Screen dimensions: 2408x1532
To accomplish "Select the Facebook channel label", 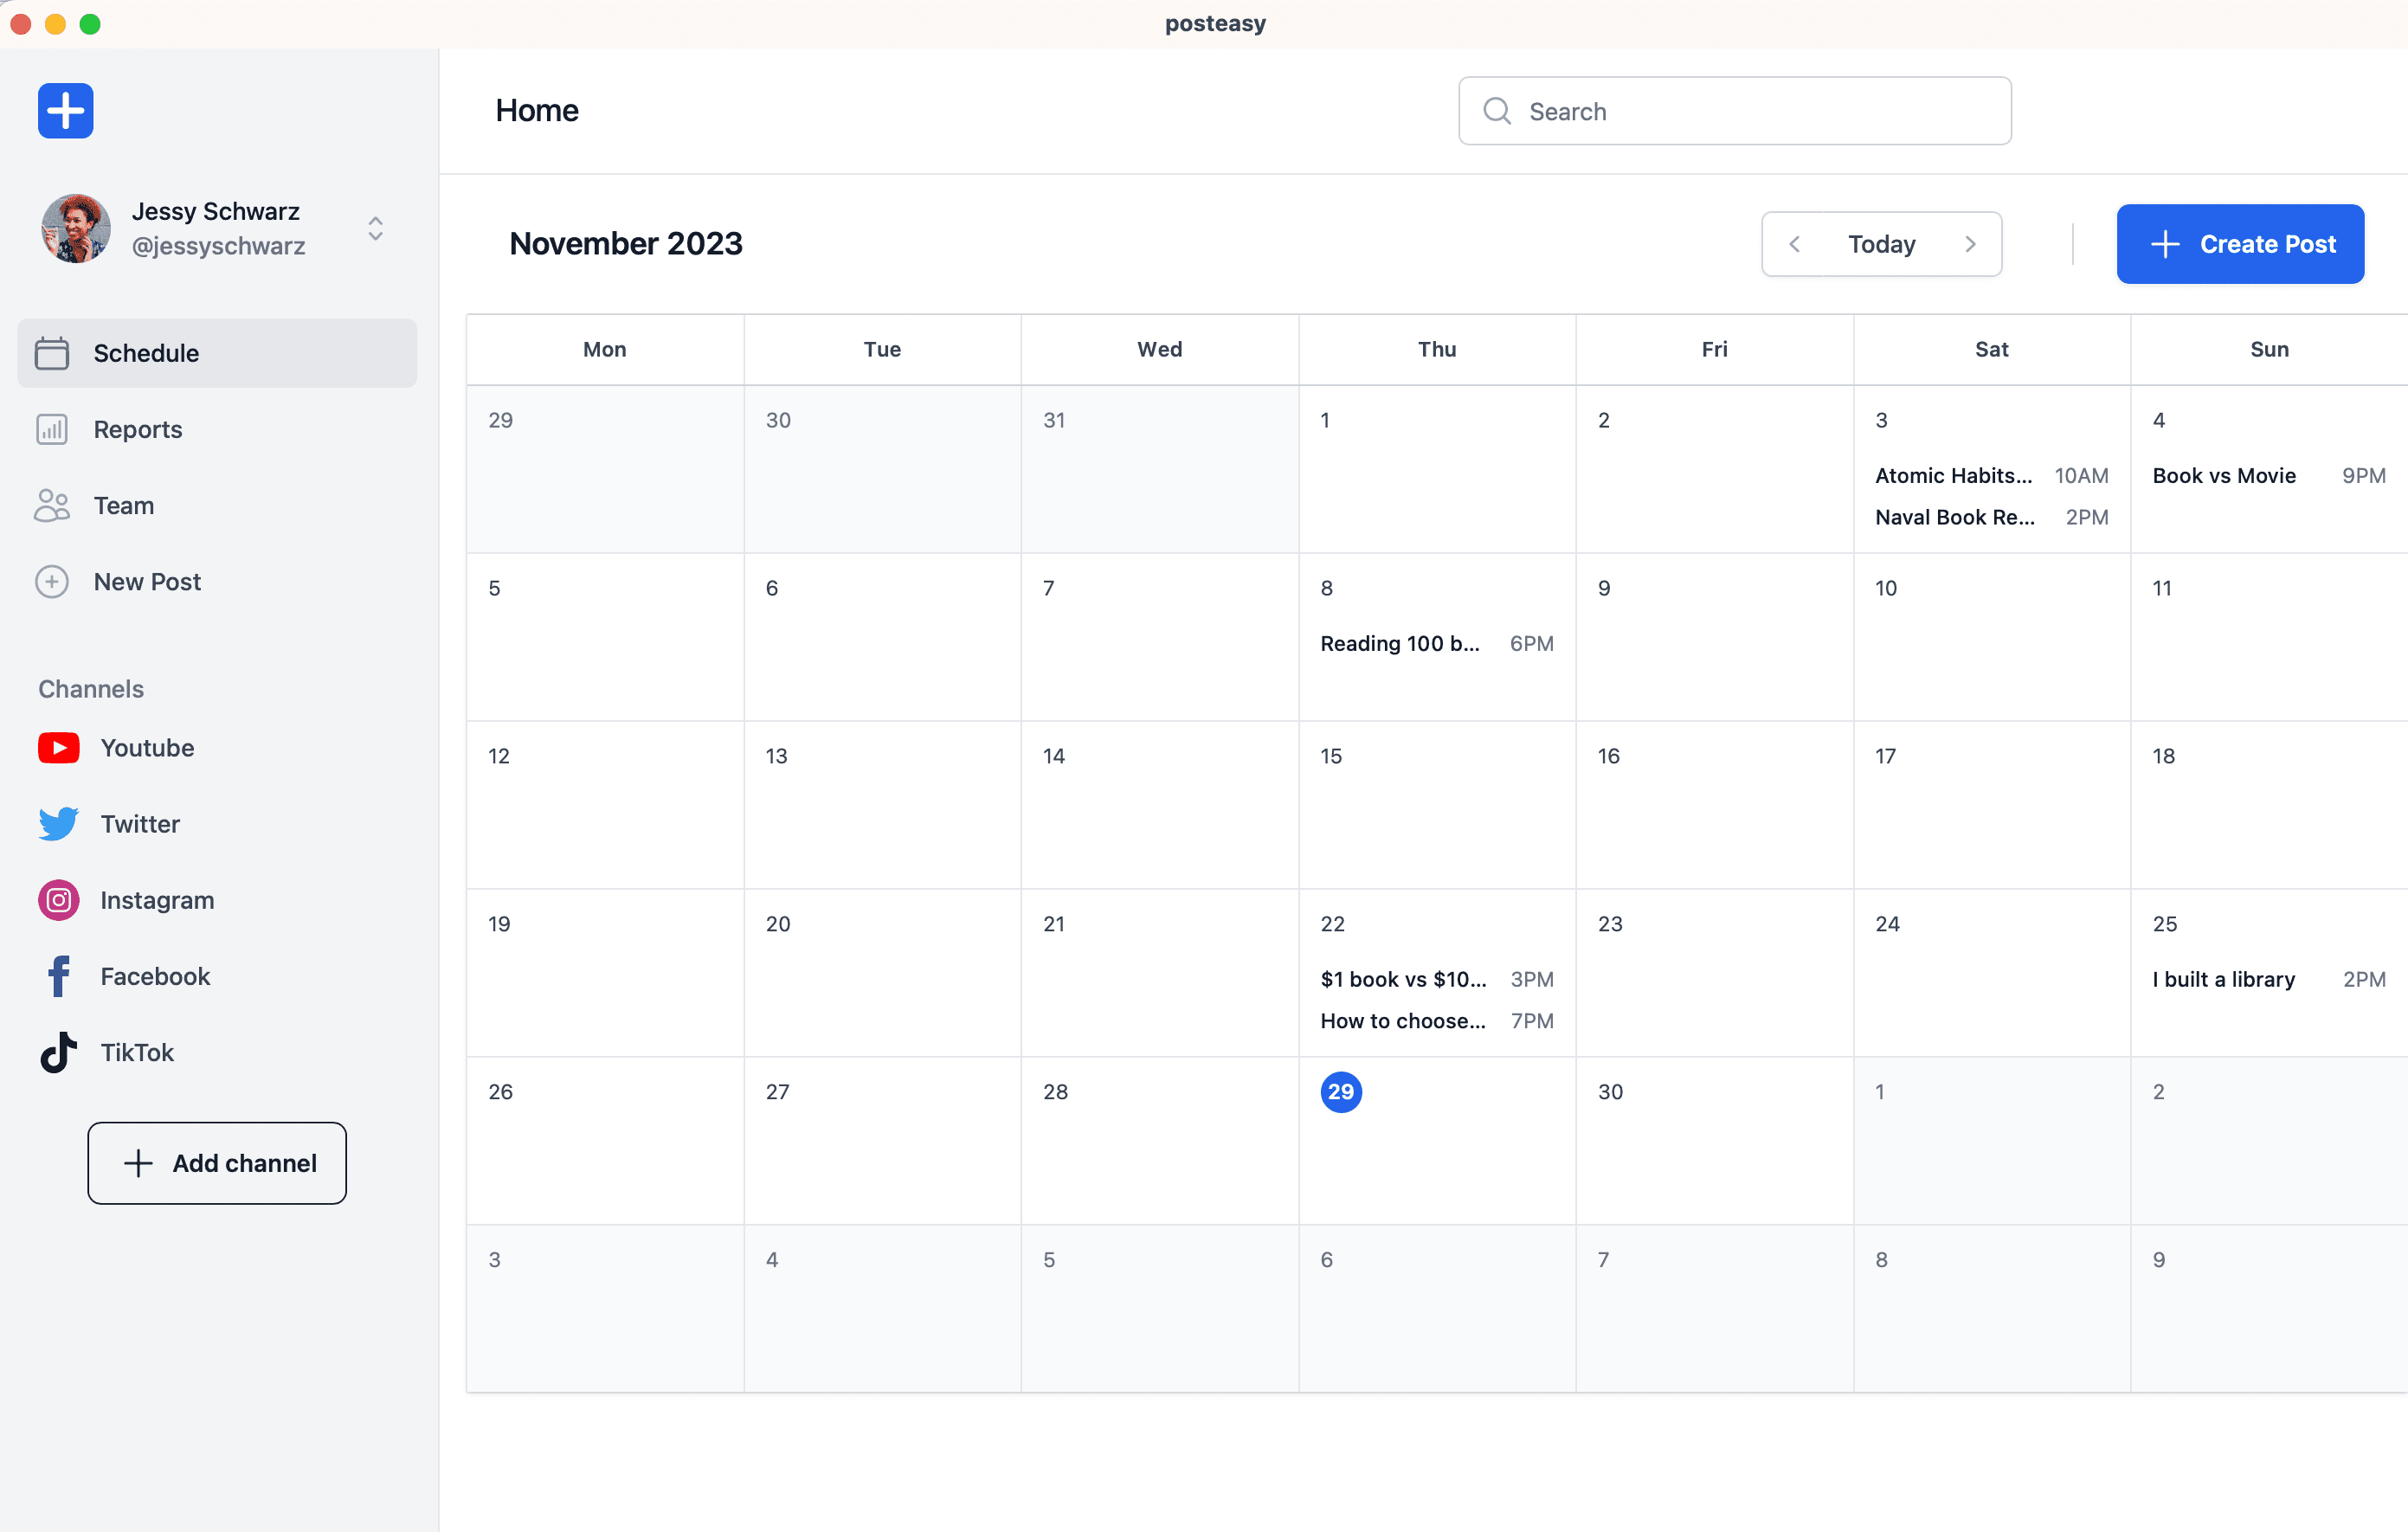I will 155,976.
